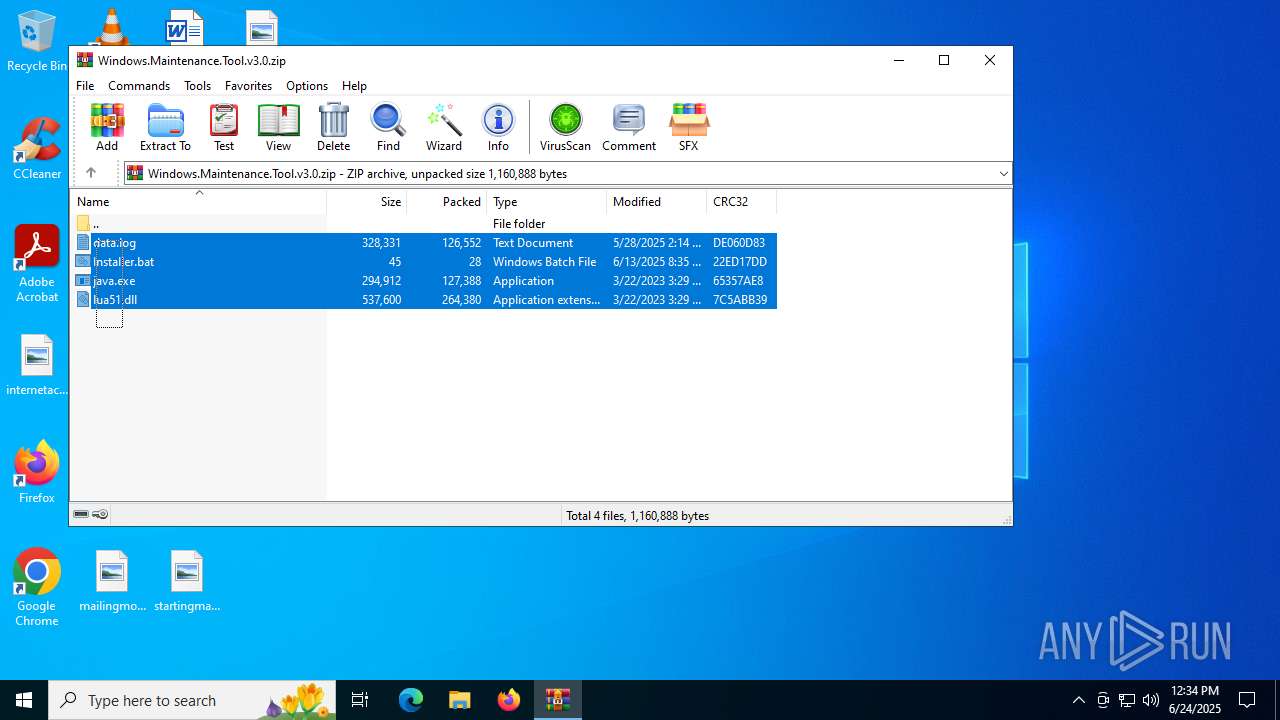This screenshot has width=1280, height=720.
Task: Open the Find magnifier tool
Action: (x=388, y=127)
